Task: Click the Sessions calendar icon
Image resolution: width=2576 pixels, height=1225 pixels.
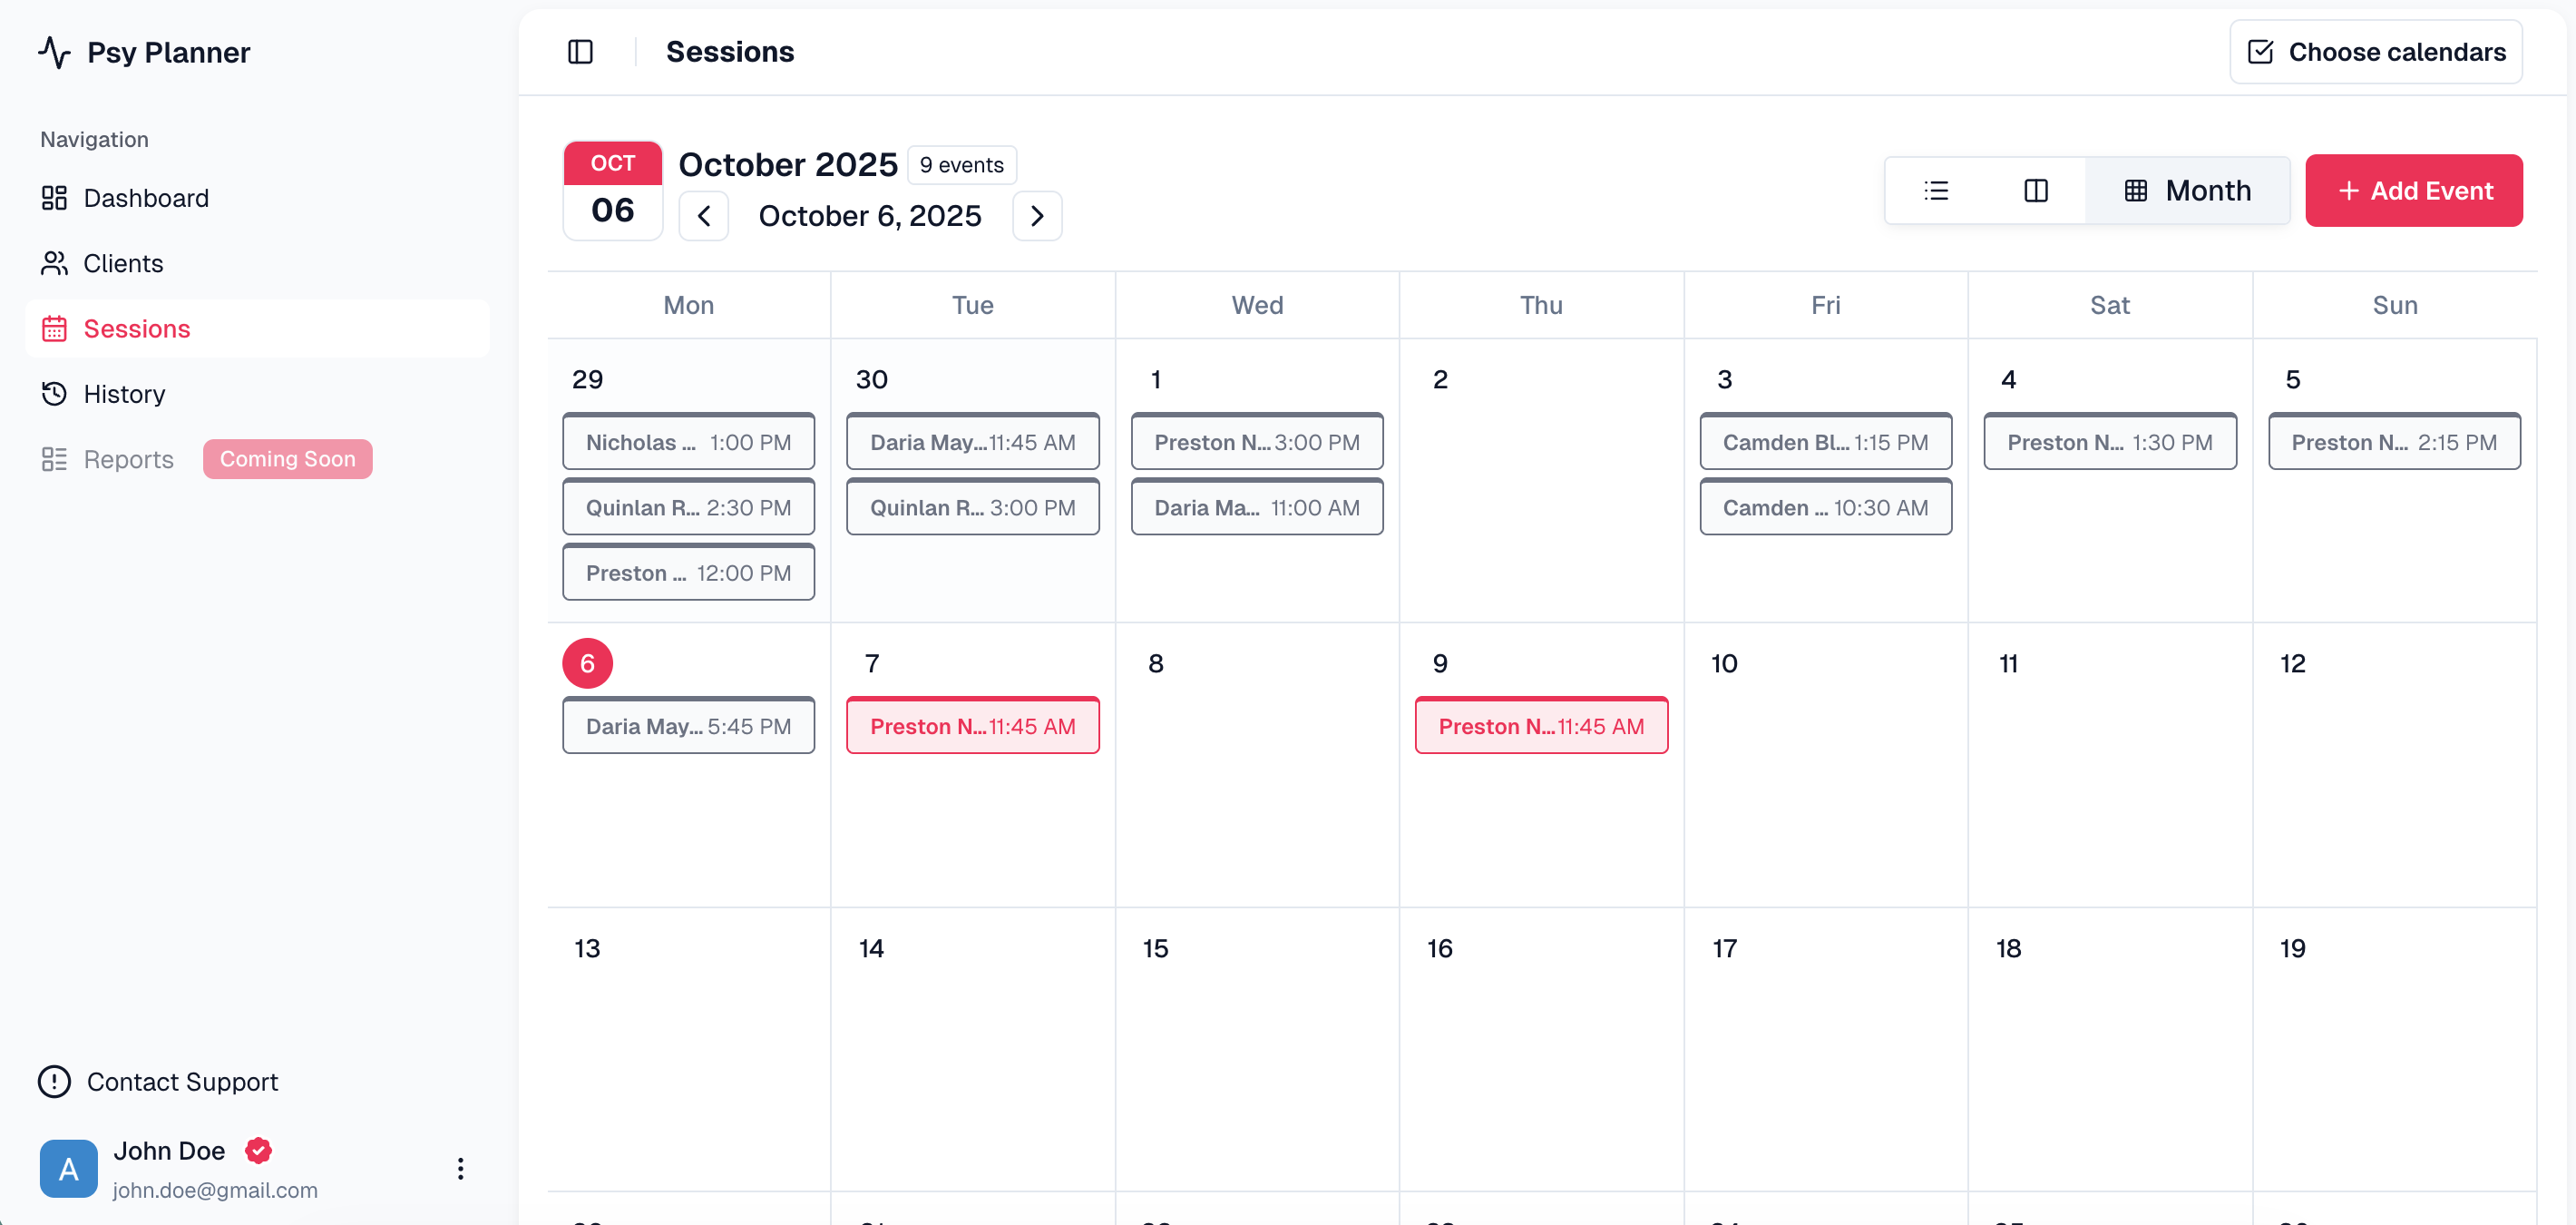Action: [x=54, y=328]
